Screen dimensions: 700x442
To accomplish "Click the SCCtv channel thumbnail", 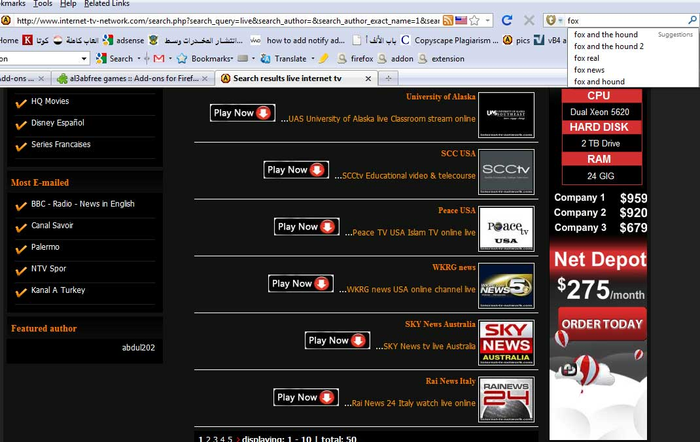I will pos(506,172).
